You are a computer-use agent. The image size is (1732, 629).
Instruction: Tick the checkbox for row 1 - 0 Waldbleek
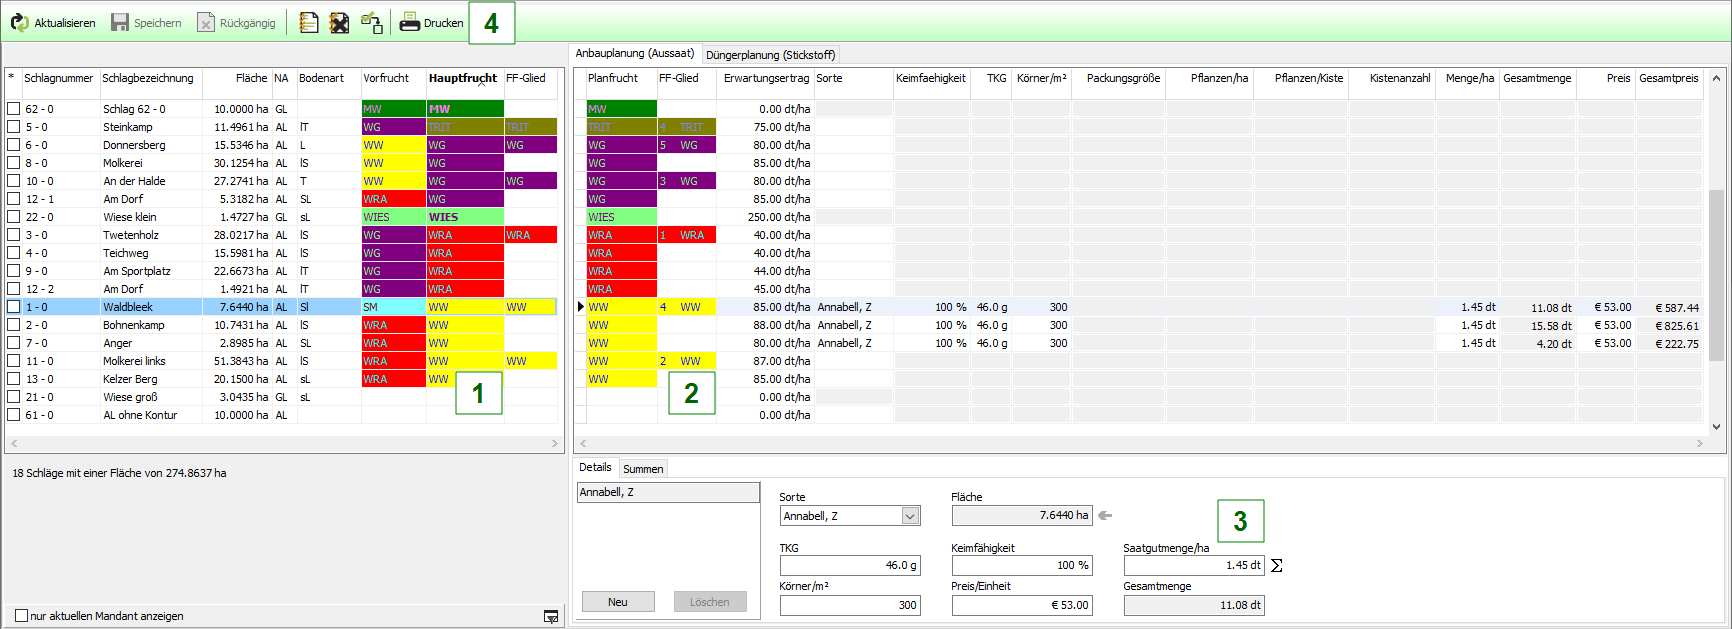tap(14, 307)
